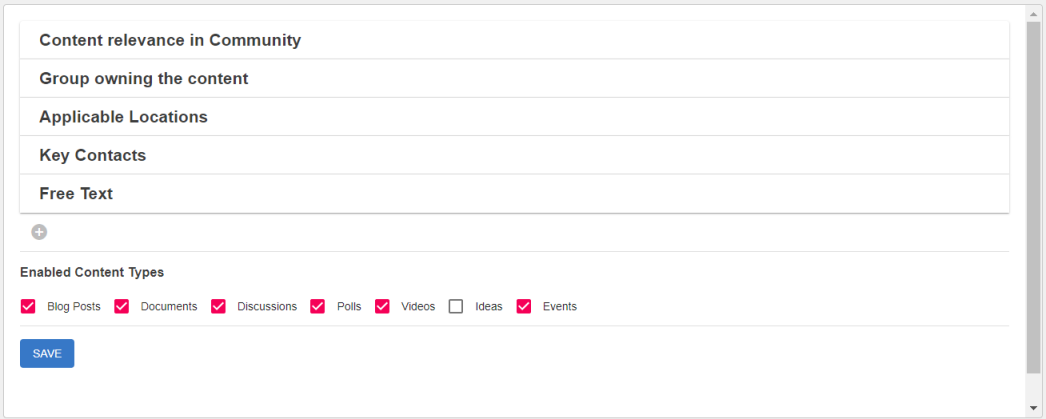Click the scrollbar down arrow
1046x419 pixels.
(x=1034, y=408)
